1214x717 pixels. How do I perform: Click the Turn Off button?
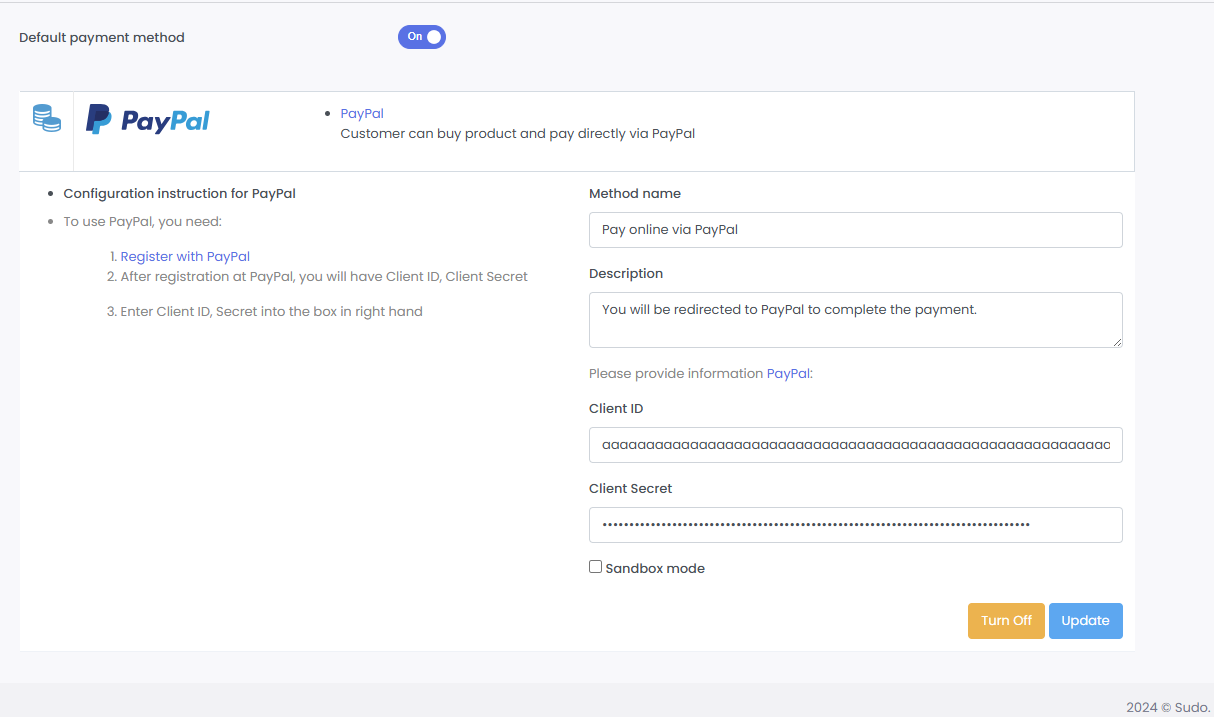1006,621
